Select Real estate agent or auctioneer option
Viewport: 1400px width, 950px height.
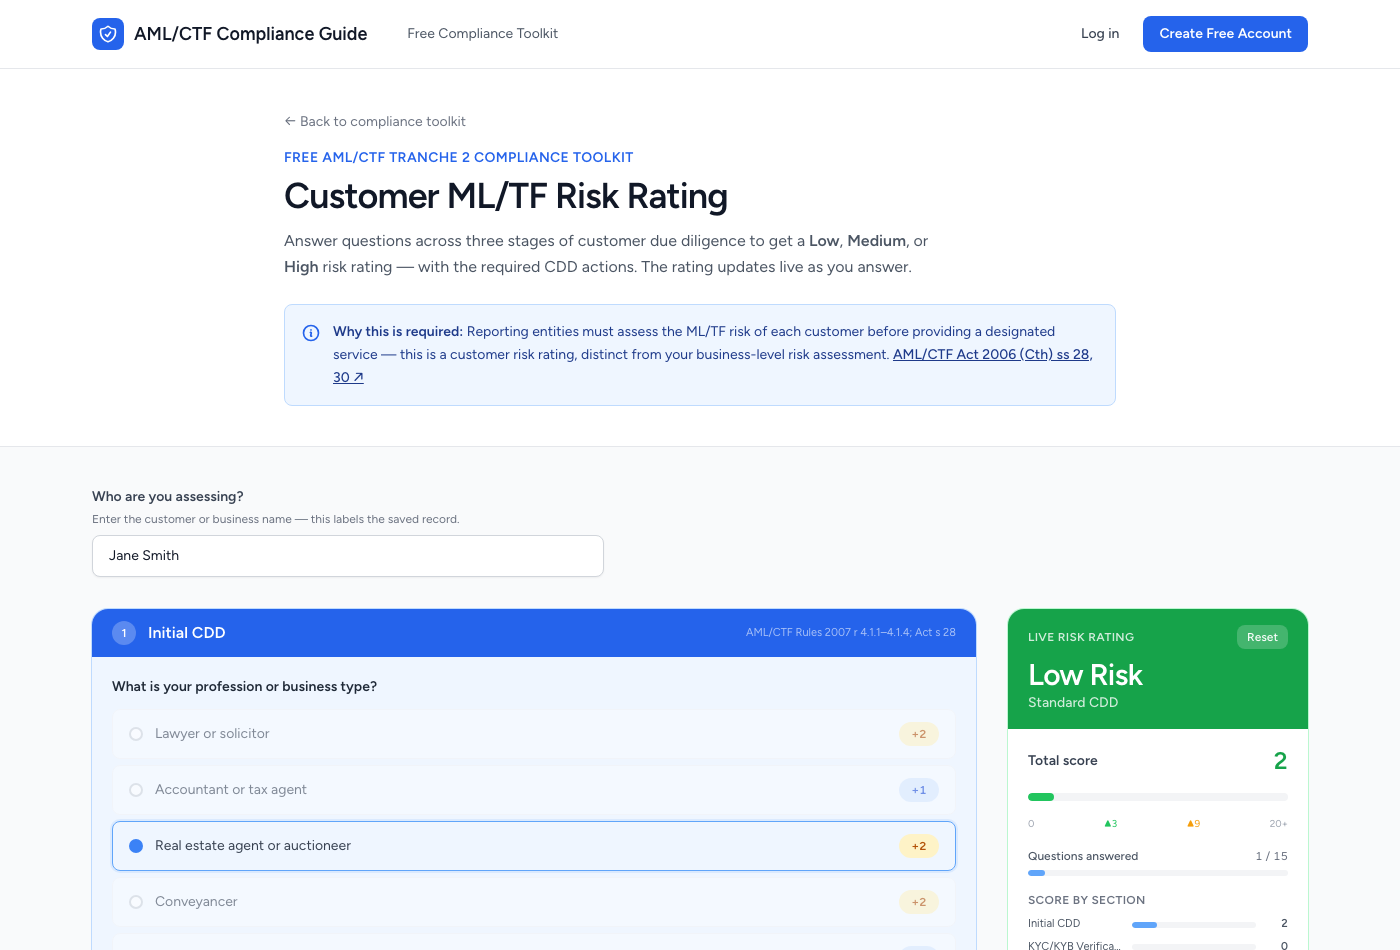[x=534, y=846]
